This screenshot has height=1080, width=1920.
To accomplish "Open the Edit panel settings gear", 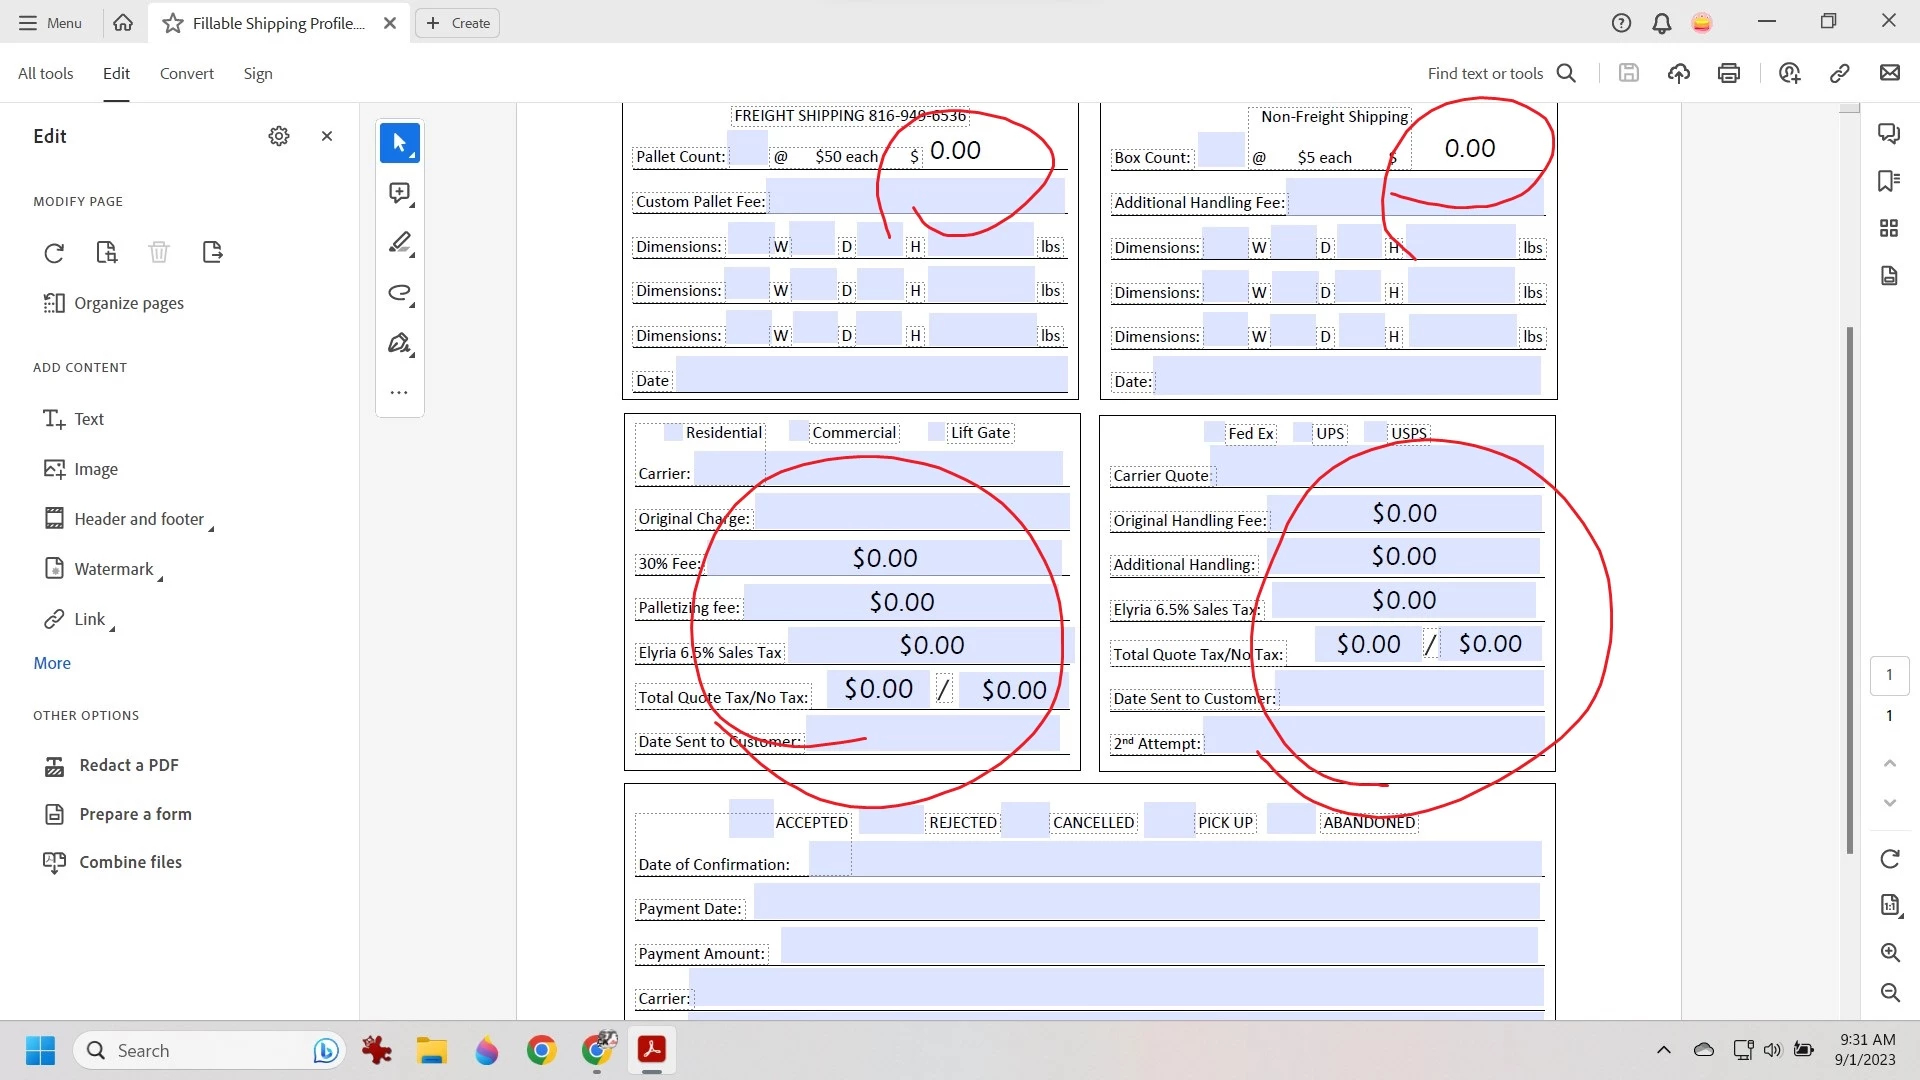I will (279, 136).
